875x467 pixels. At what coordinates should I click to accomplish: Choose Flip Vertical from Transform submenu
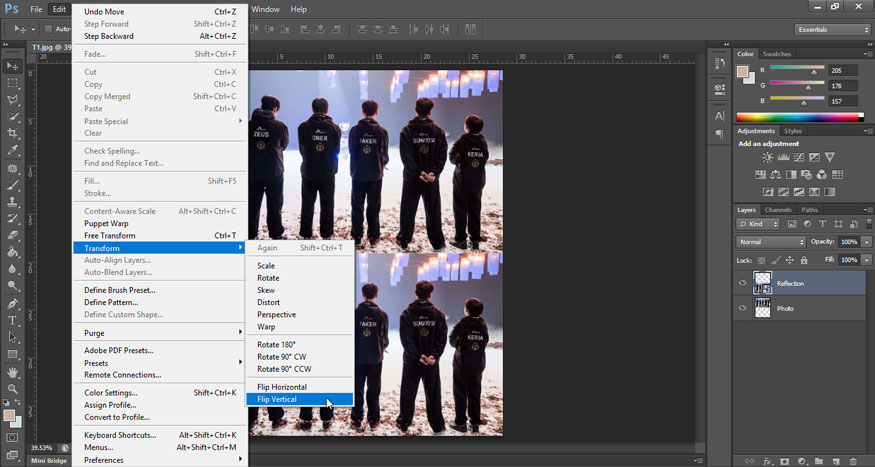point(277,399)
